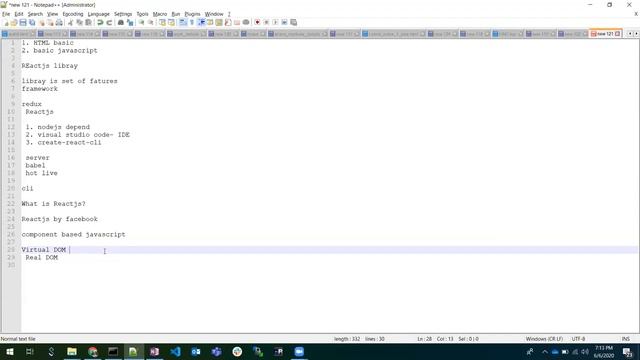Show the Document Map panel
The image size is (640, 360).
point(219,22)
